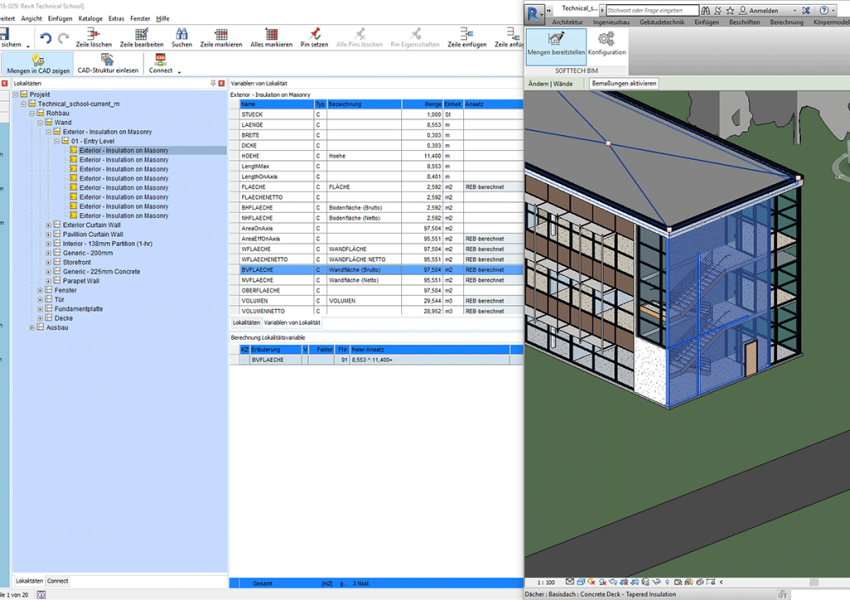Expand the Exterior Curtain Wall node
This screenshot has width=850, height=600.
tap(48, 225)
